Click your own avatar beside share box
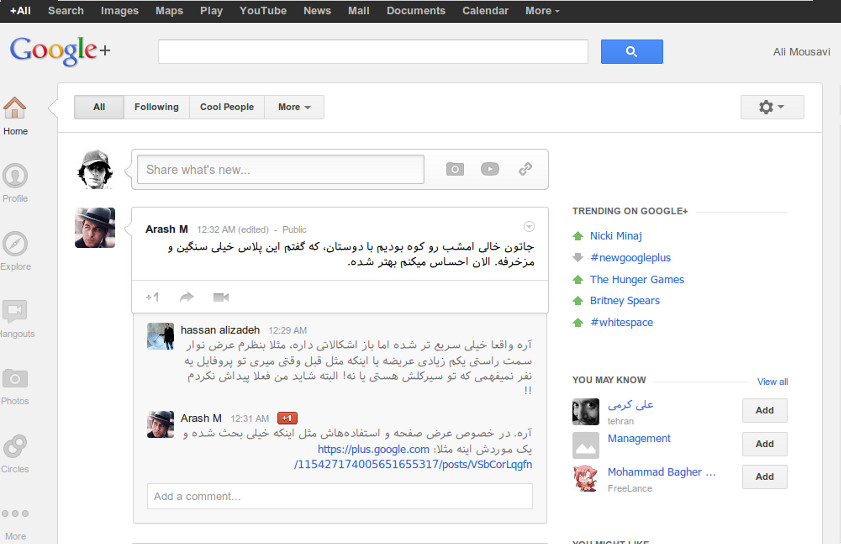 95,170
